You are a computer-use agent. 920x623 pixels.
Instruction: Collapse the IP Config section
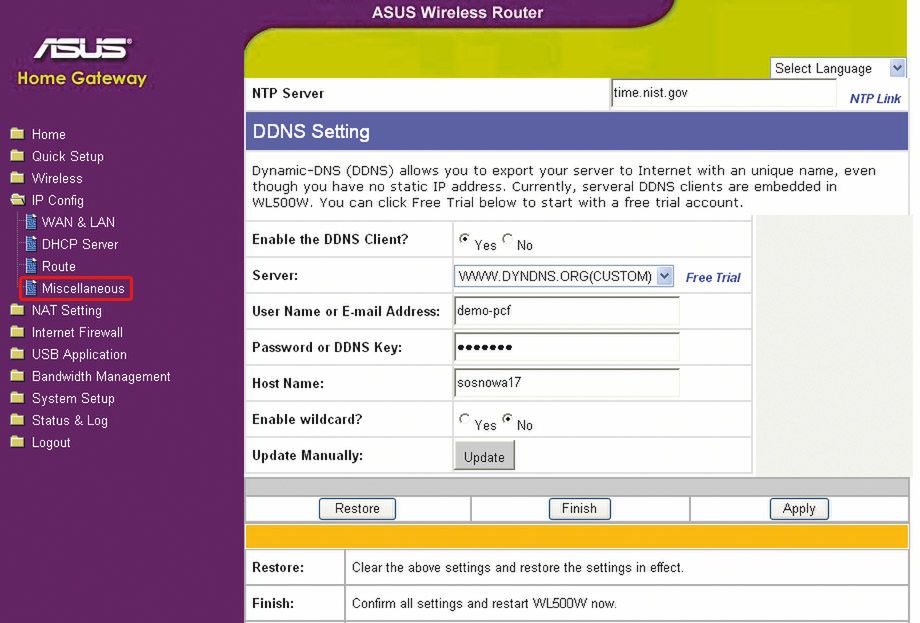58,201
